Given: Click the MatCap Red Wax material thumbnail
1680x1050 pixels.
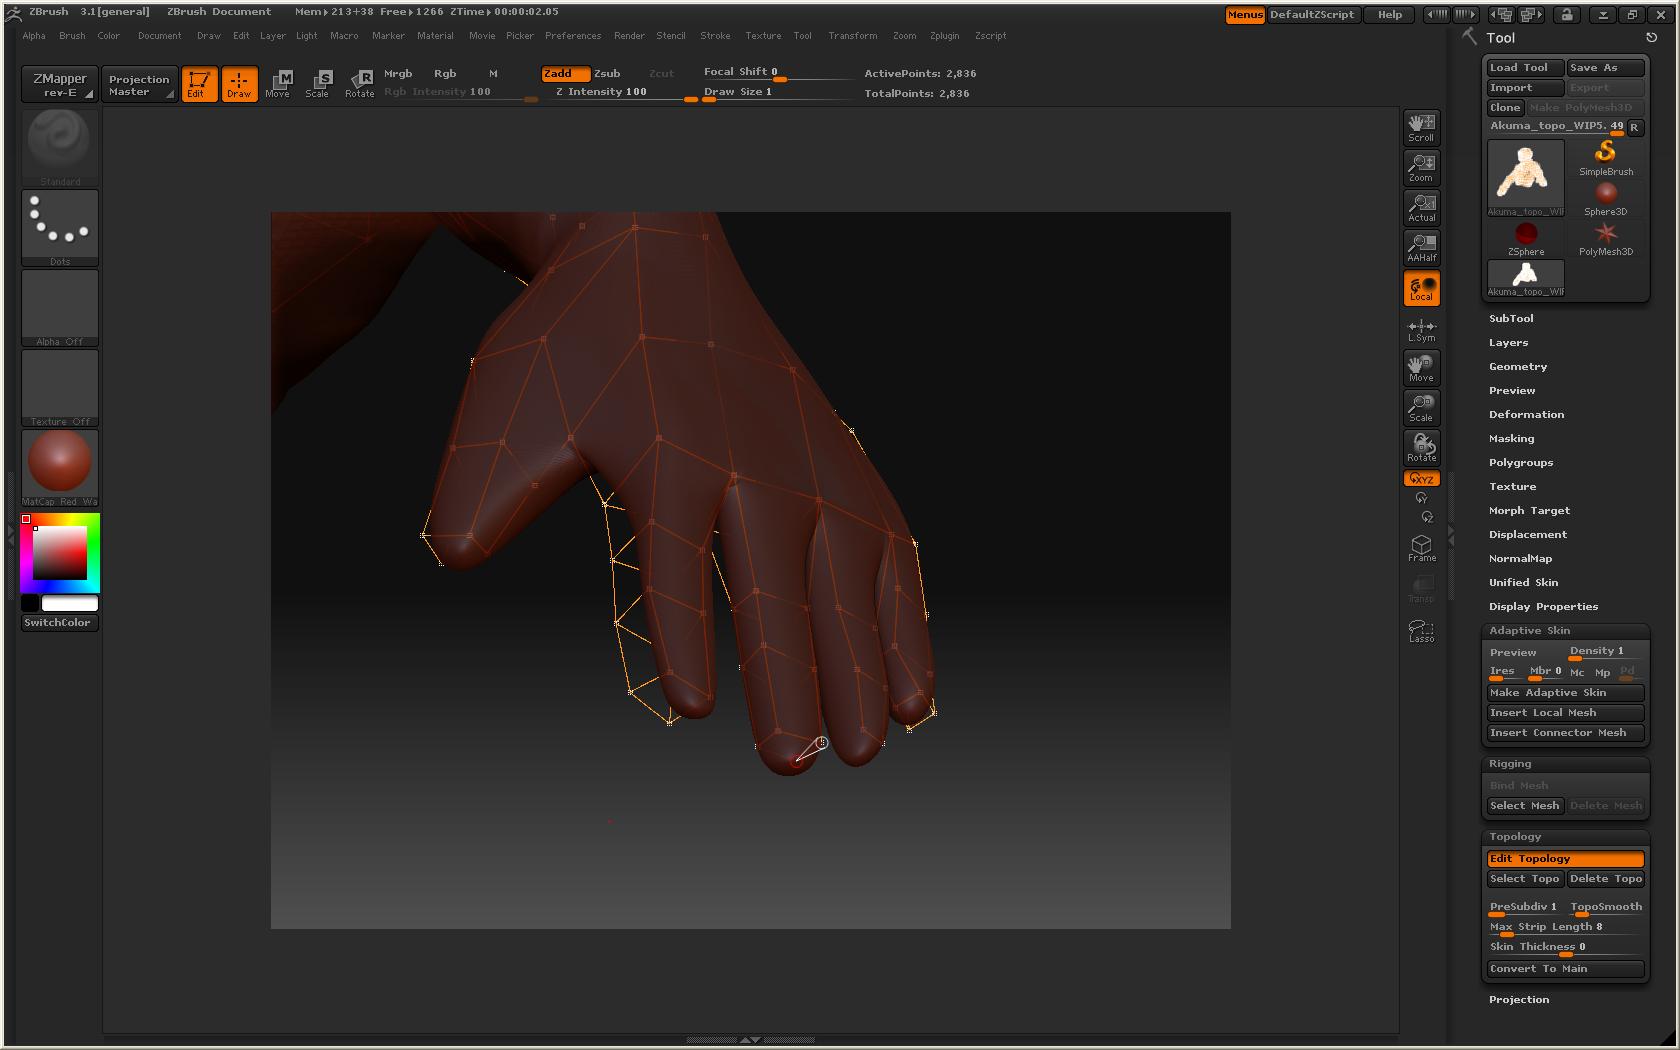Looking at the screenshot, I should pyautogui.click(x=60, y=463).
